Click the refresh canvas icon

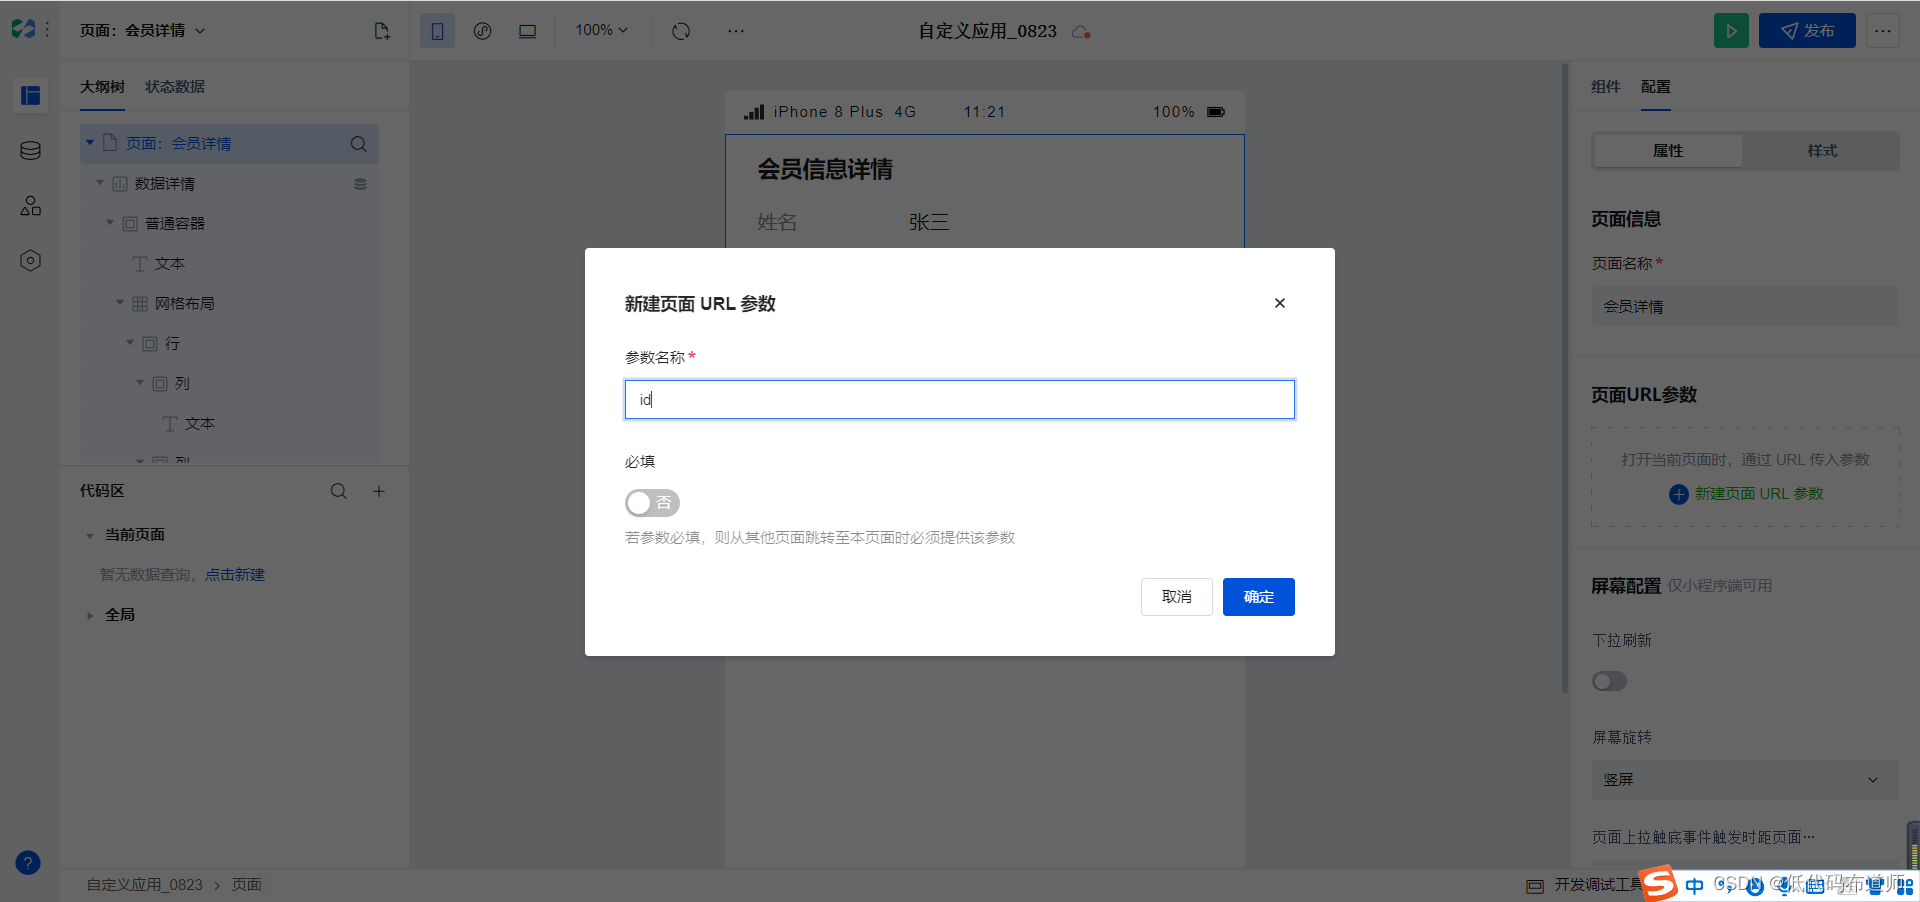(x=681, y=31)
